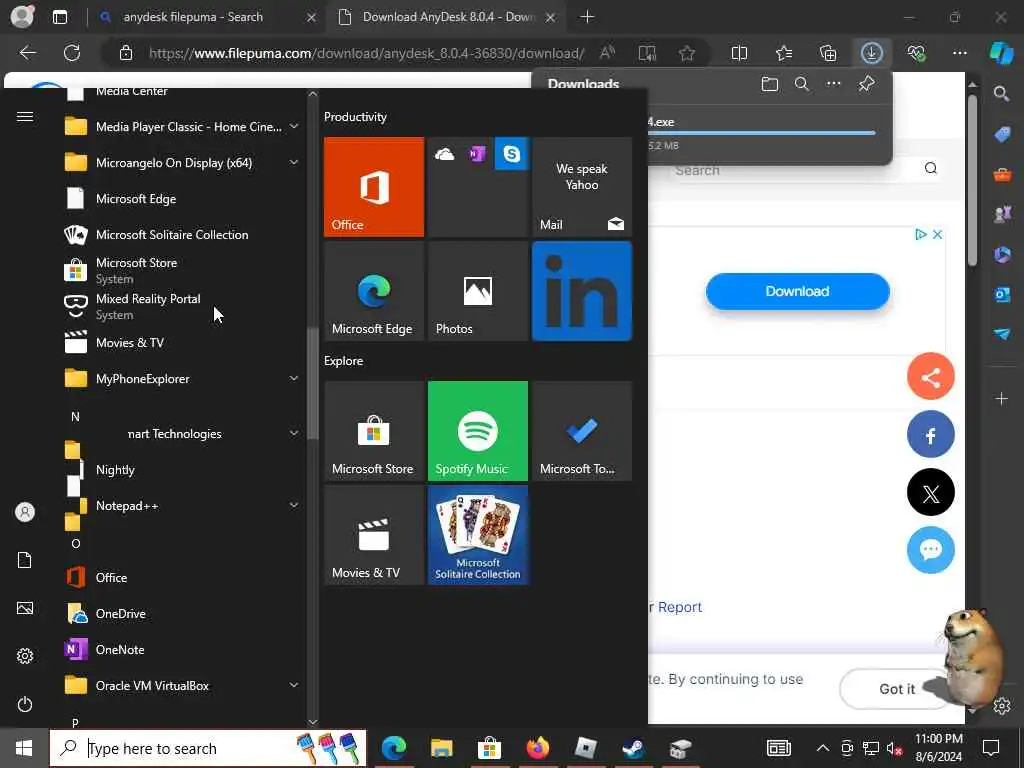Open File Explorer from the taskbar

[x=441, y=748]
